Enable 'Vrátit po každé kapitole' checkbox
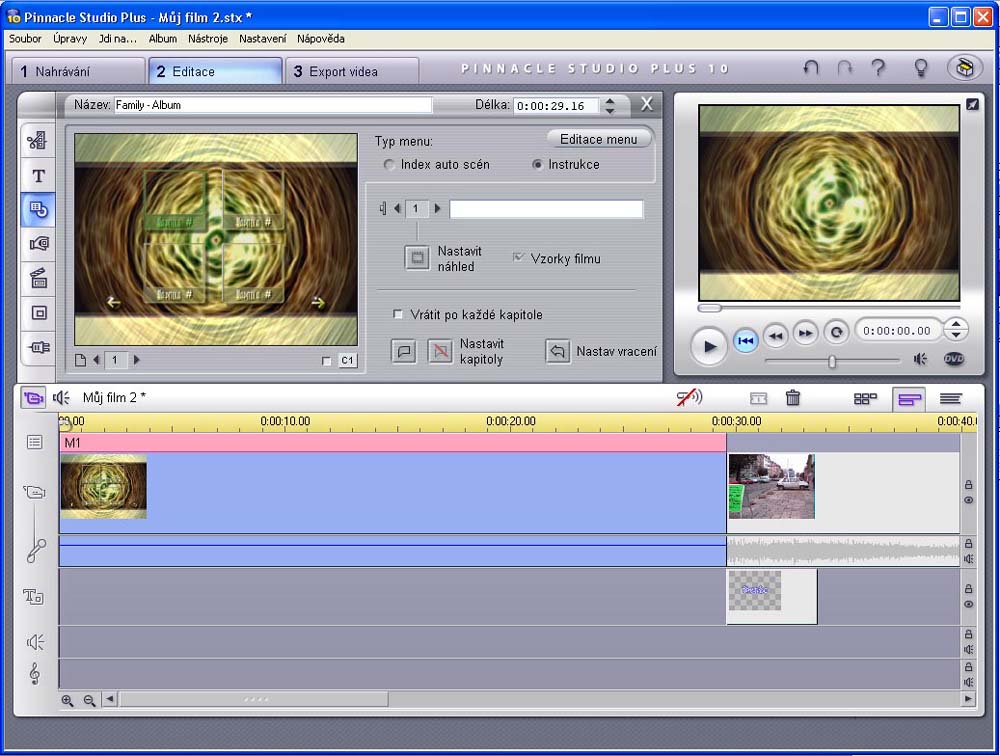This screenshot has width=1000, height=756. tap(399, 315)
